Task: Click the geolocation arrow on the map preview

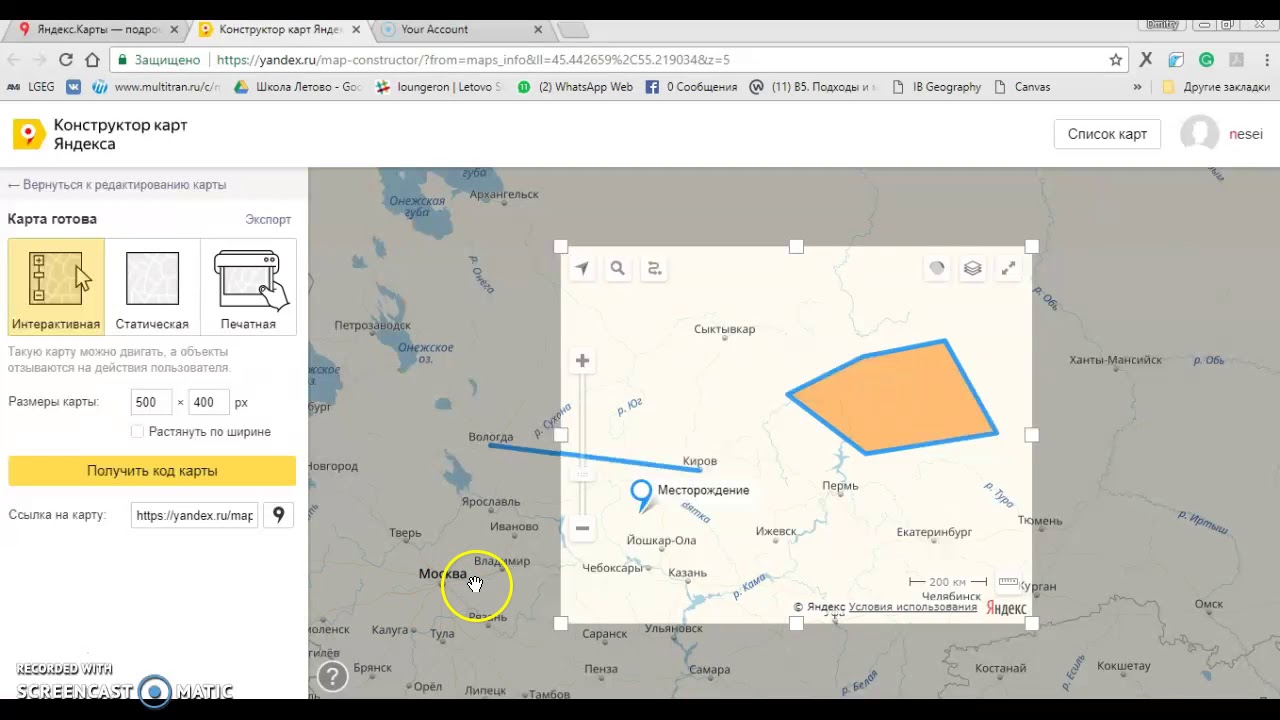Action: click(x=582, y=268)
